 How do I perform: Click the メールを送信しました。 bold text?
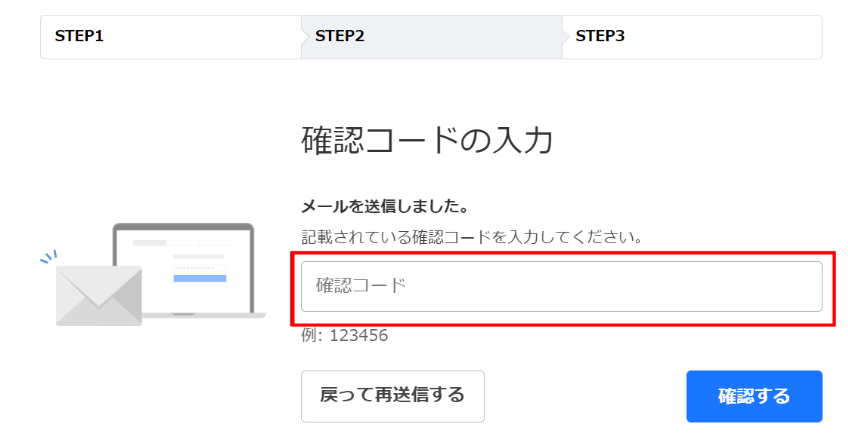385,206
